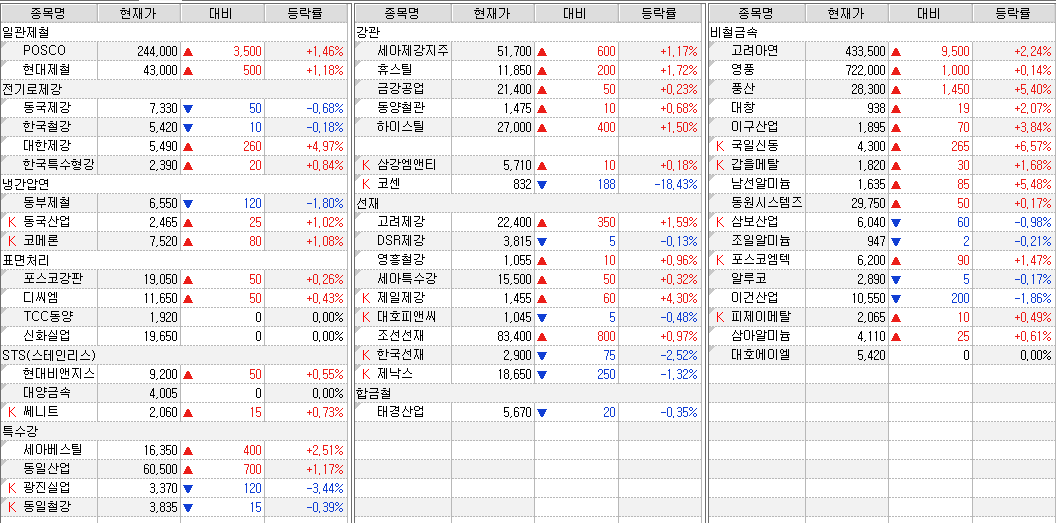
Task: Click the red up arrow in 고려아연 row
Action: click(x=896, y=51)
